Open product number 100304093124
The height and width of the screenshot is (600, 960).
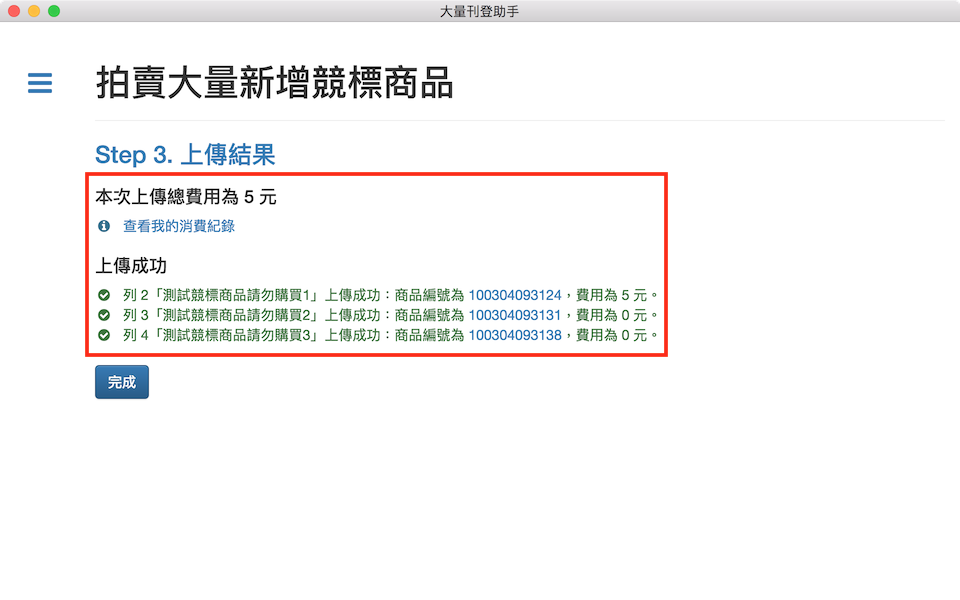click(514, 295)
